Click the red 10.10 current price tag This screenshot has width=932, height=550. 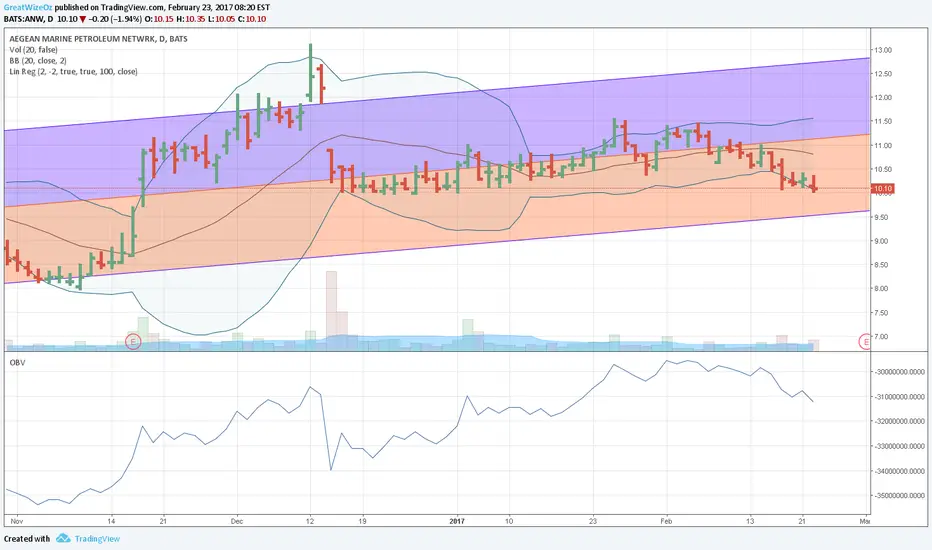pyautogui.click(x=882, y=189)
